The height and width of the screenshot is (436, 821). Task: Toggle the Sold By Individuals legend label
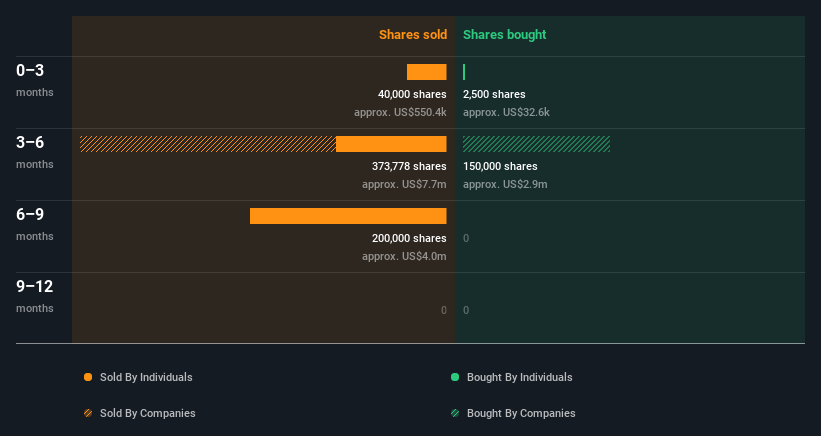146,377
